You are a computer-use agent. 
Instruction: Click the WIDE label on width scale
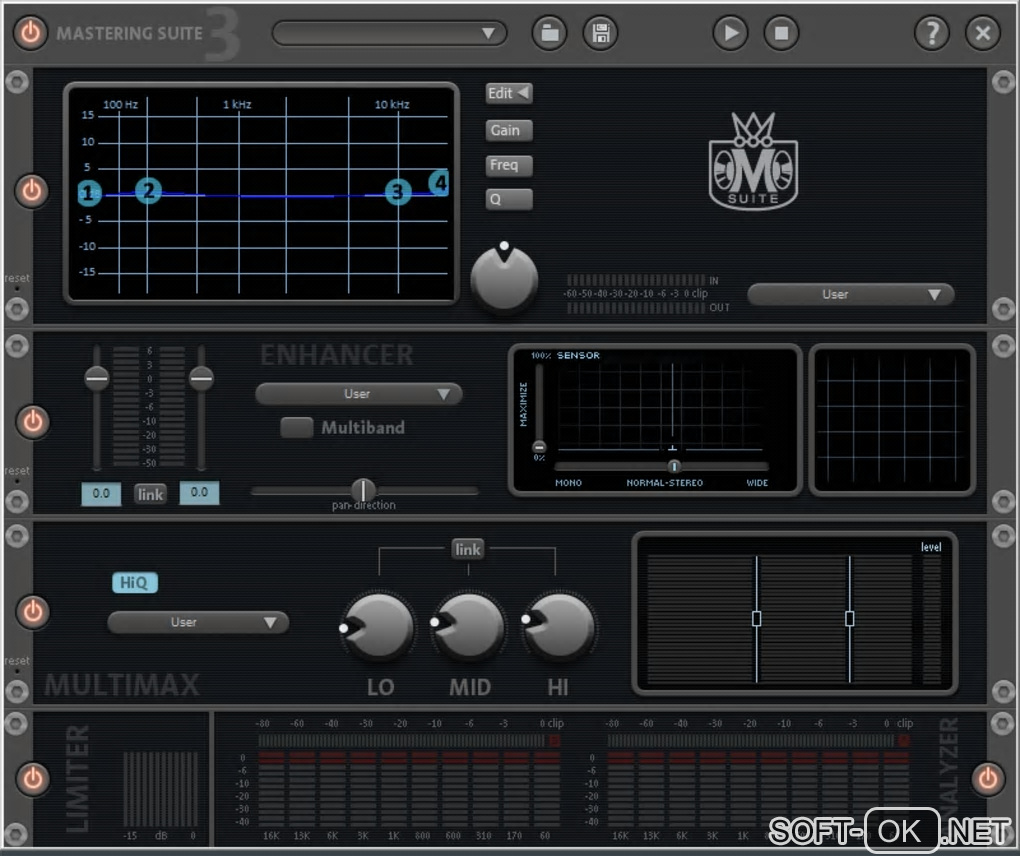[757, 483]
